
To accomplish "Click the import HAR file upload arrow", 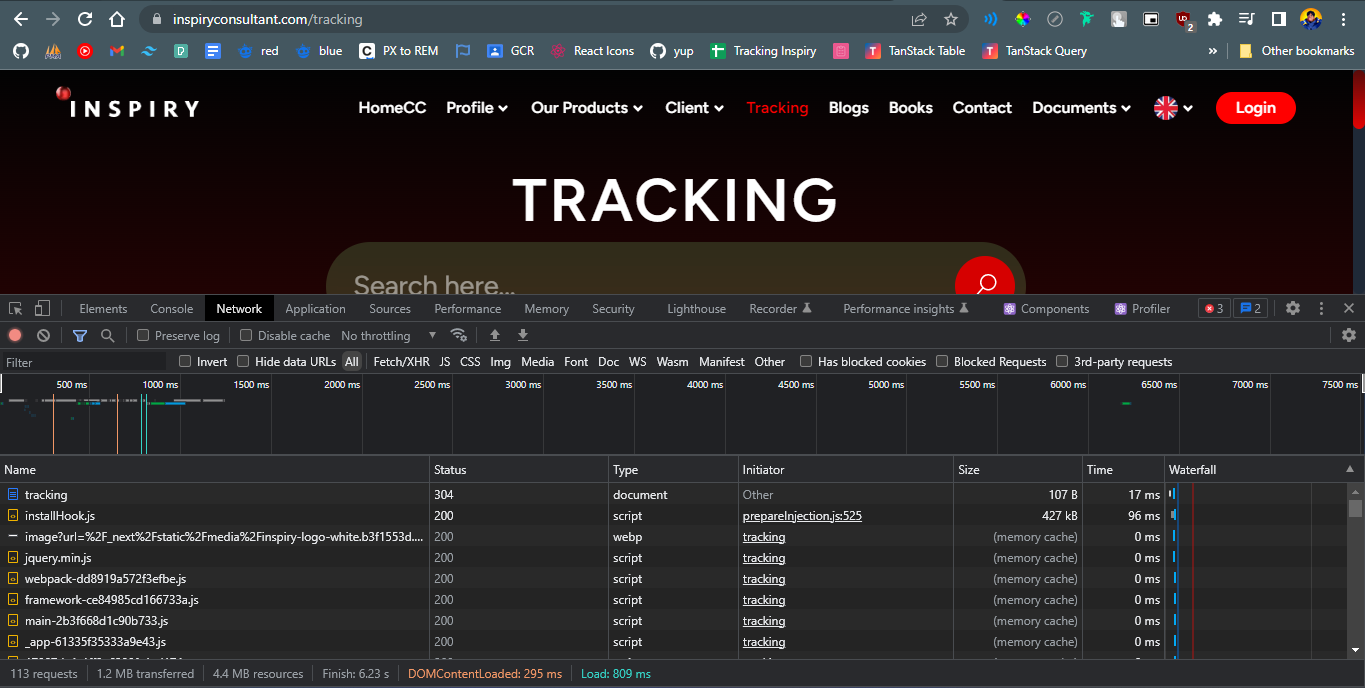I will 494,335.
